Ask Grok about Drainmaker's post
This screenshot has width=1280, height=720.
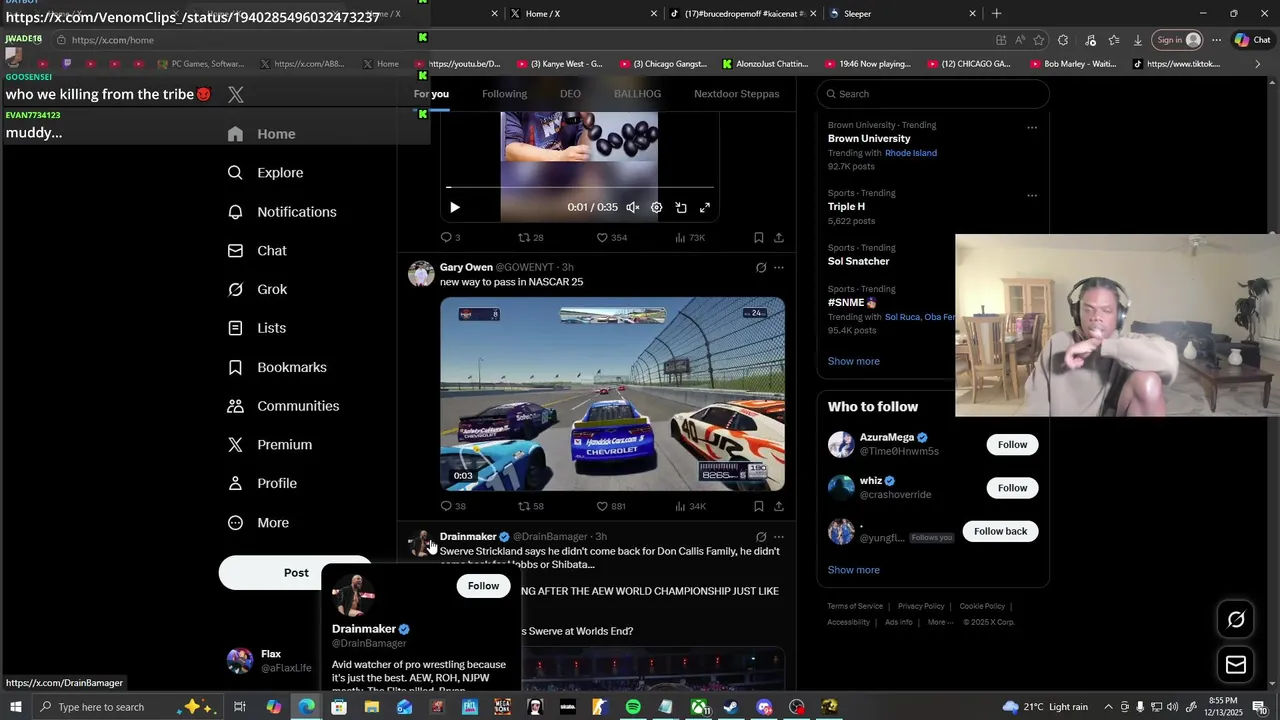(761, 537)
